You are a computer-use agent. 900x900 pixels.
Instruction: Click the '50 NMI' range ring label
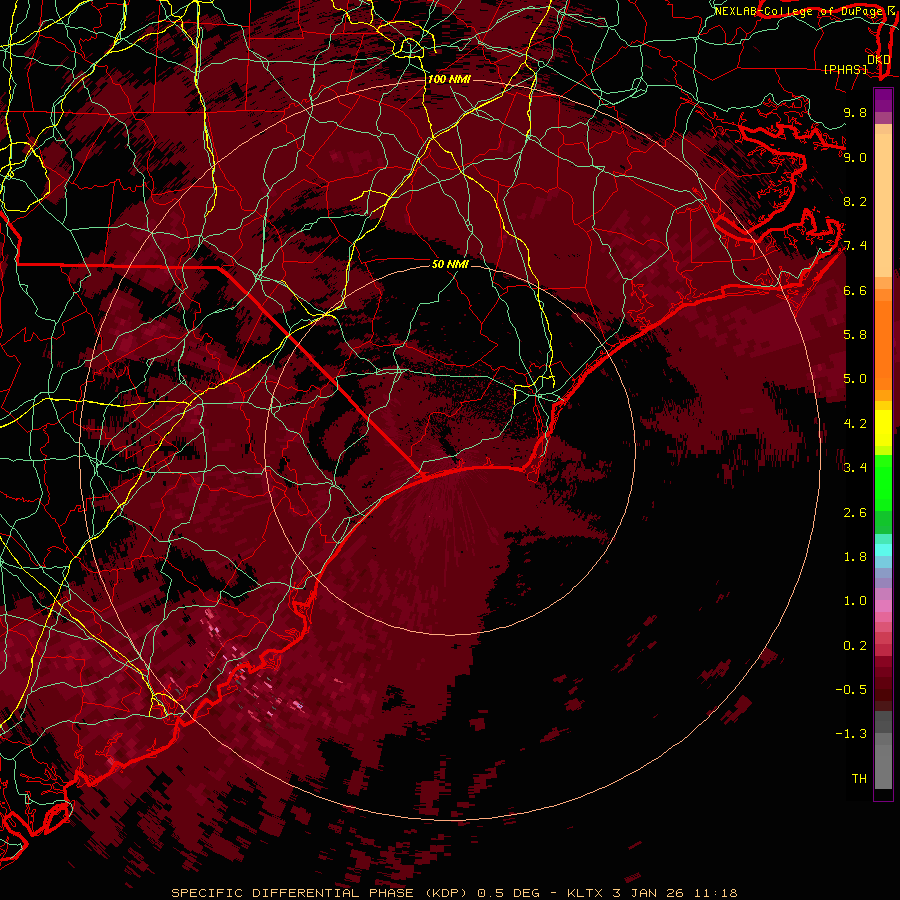coord(450,264)
